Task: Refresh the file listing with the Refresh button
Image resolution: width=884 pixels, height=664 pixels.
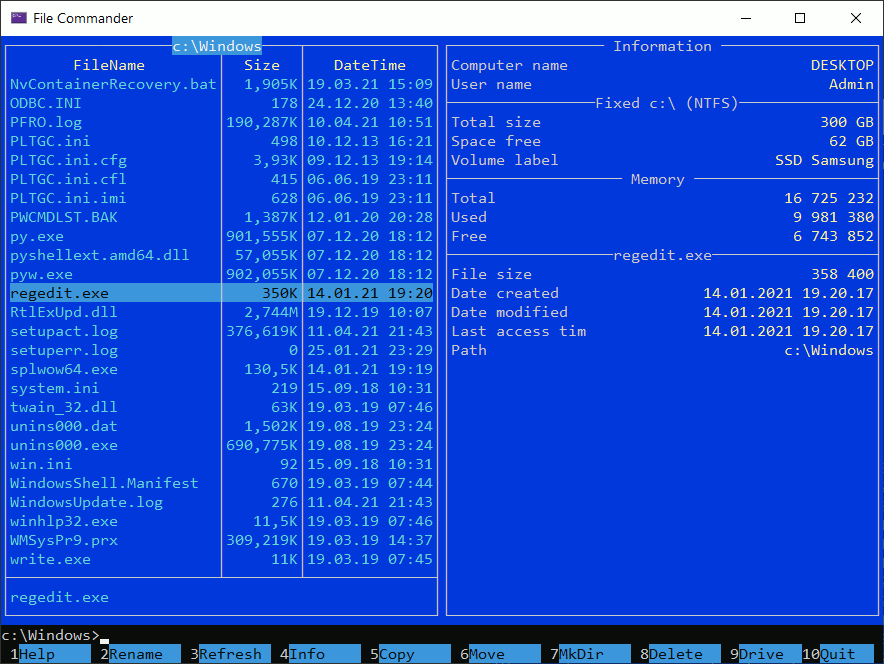Action: point(230,654)
